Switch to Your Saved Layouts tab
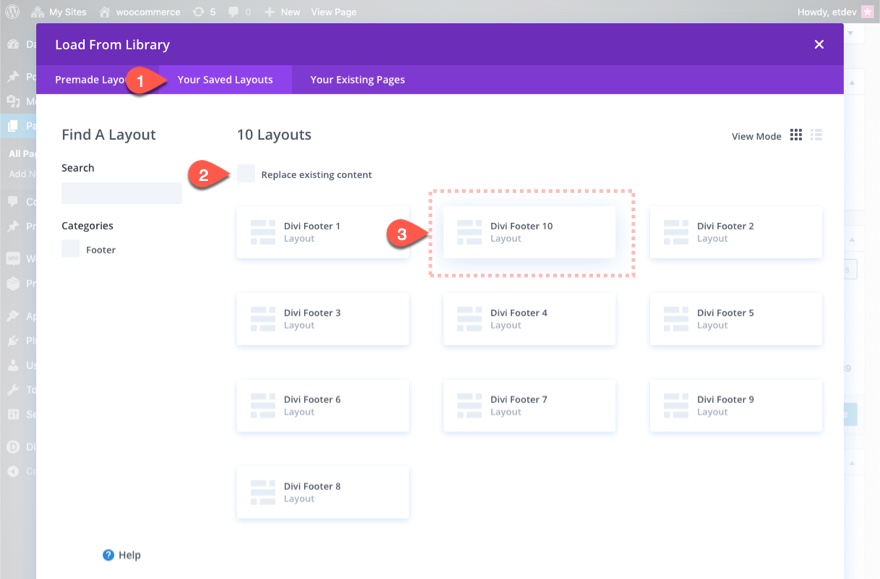Viewport: 880px width, 579px height. click(225, 80)
